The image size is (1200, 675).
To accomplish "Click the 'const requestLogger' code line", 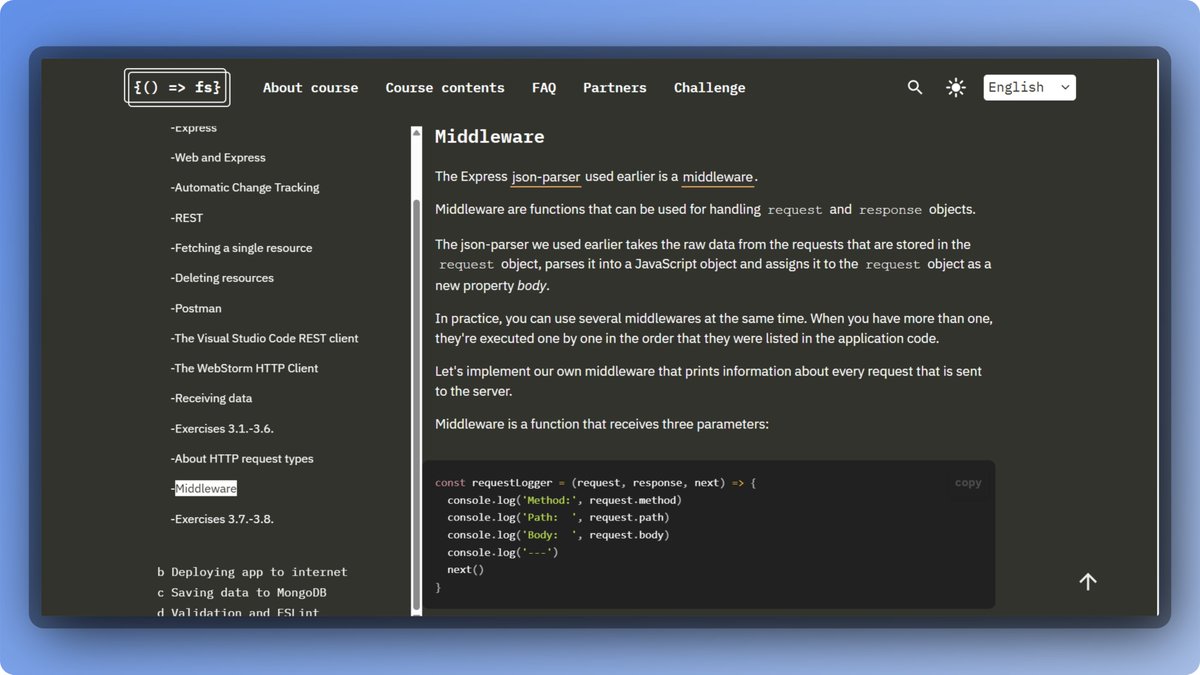I will tap(595, 483).
